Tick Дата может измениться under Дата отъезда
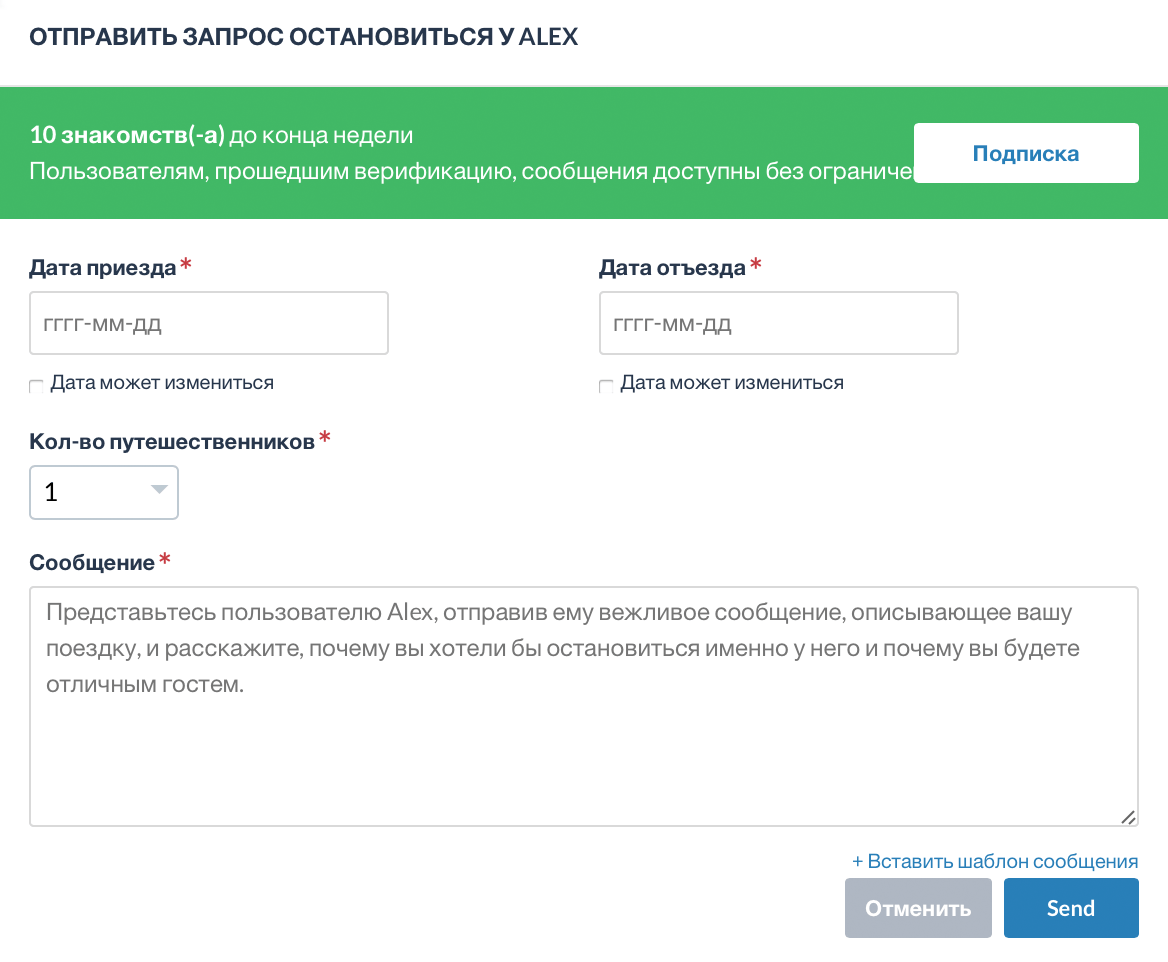Screen dimensions: 1168x962 point(606,385)
